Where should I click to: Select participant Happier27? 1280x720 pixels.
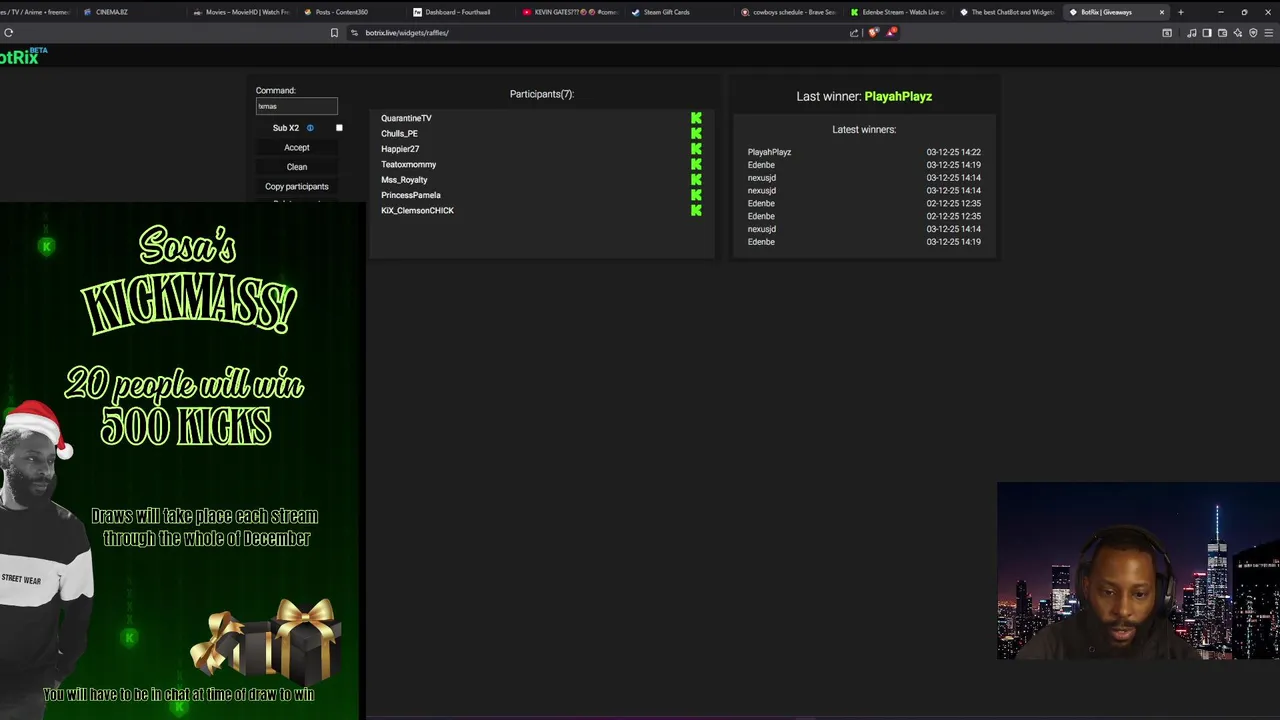[x=400, y=149]
